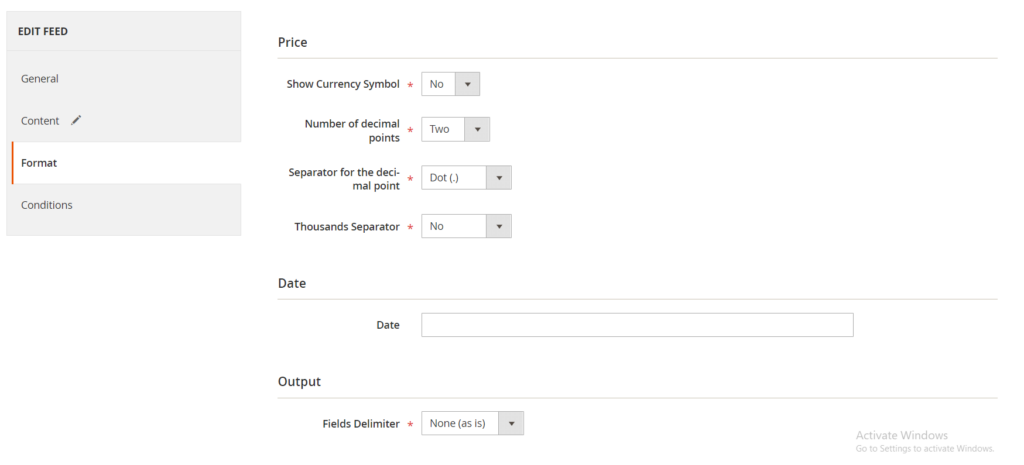
Task: Open the Fields Delimiter dropdown
Action: click(472, 423)
